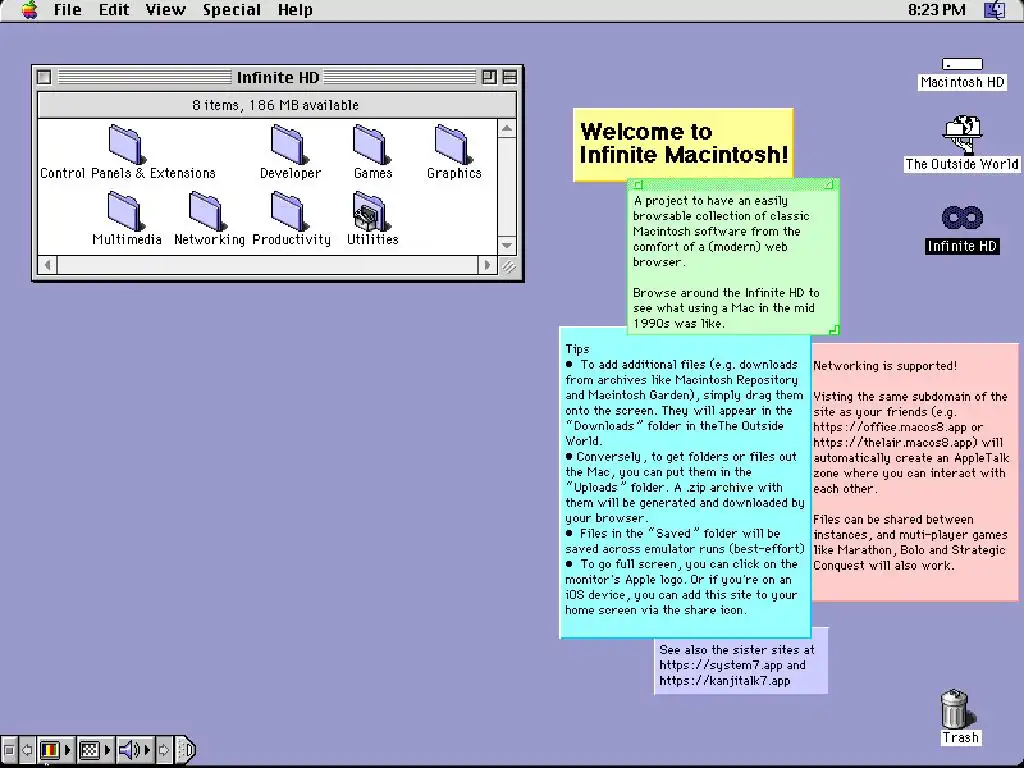The width and height of the screenshot is (1024, 768).
Task: Select the Graphics folder icon
Action: click(453, 145)
